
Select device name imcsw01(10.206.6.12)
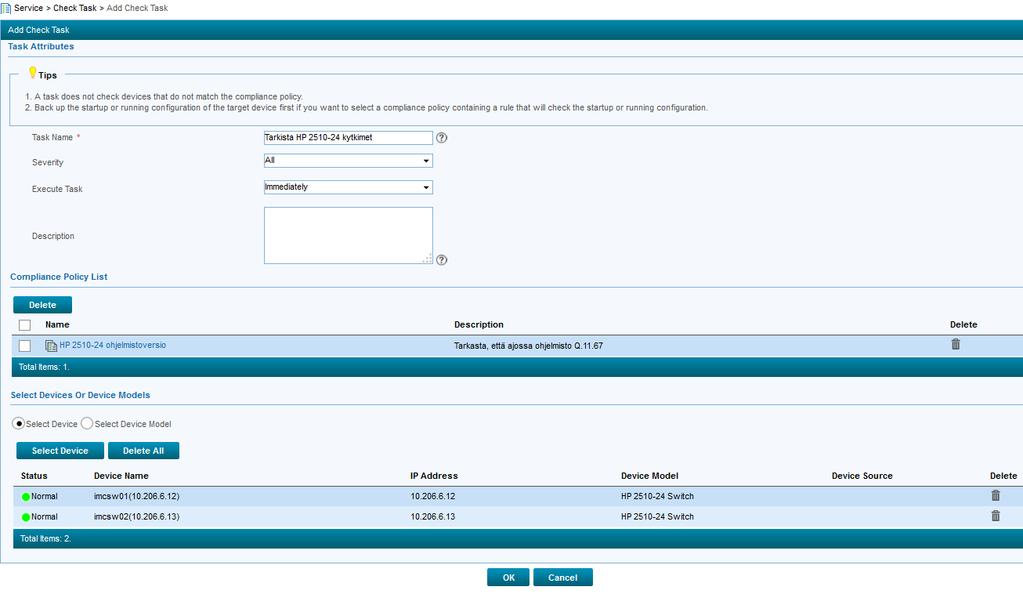tap(136, 496)
